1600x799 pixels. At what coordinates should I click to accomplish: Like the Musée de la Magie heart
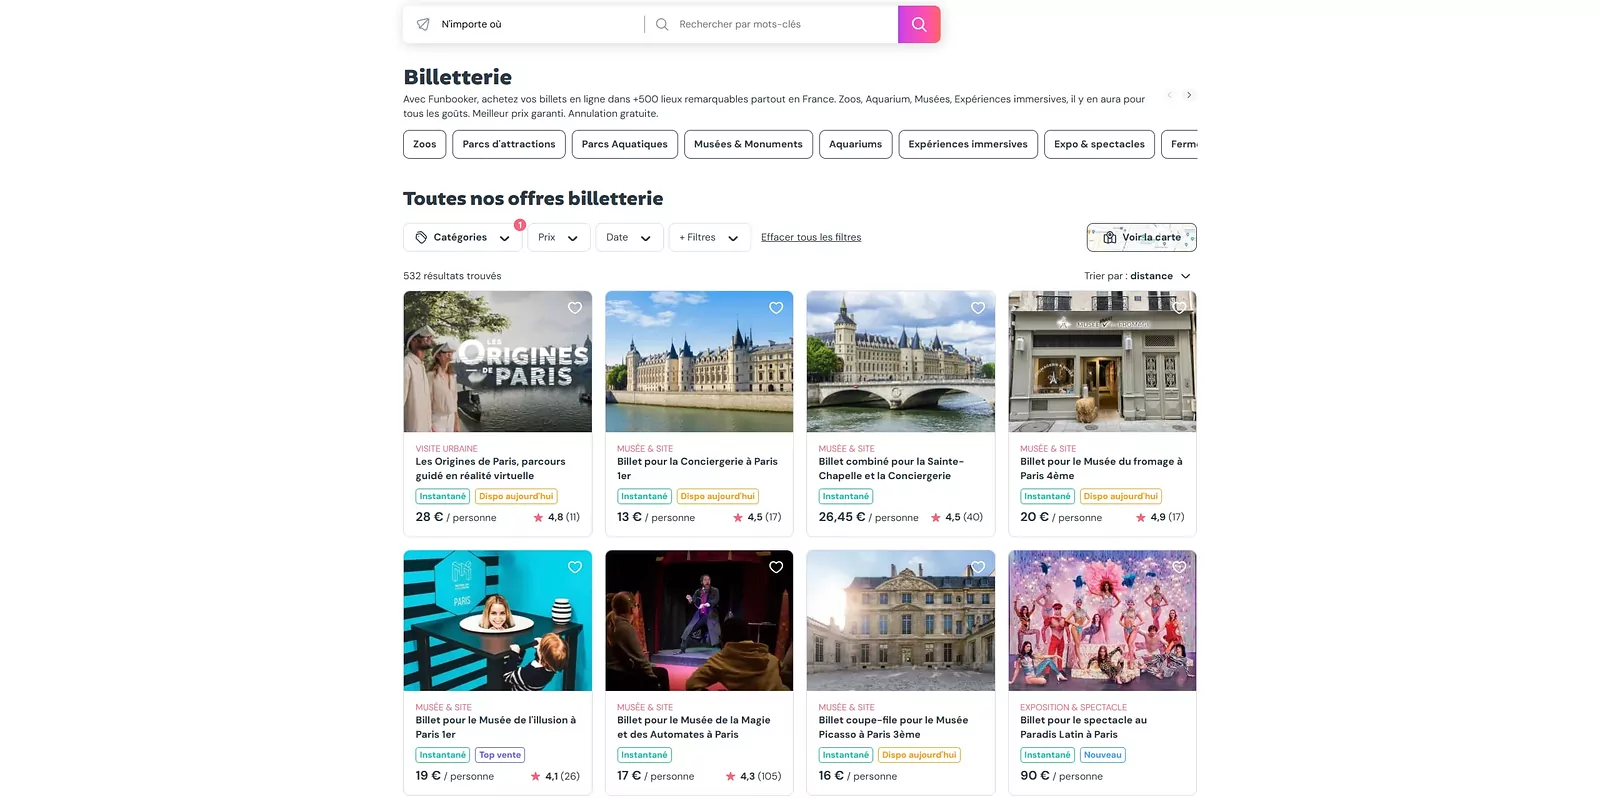[776, 567]
